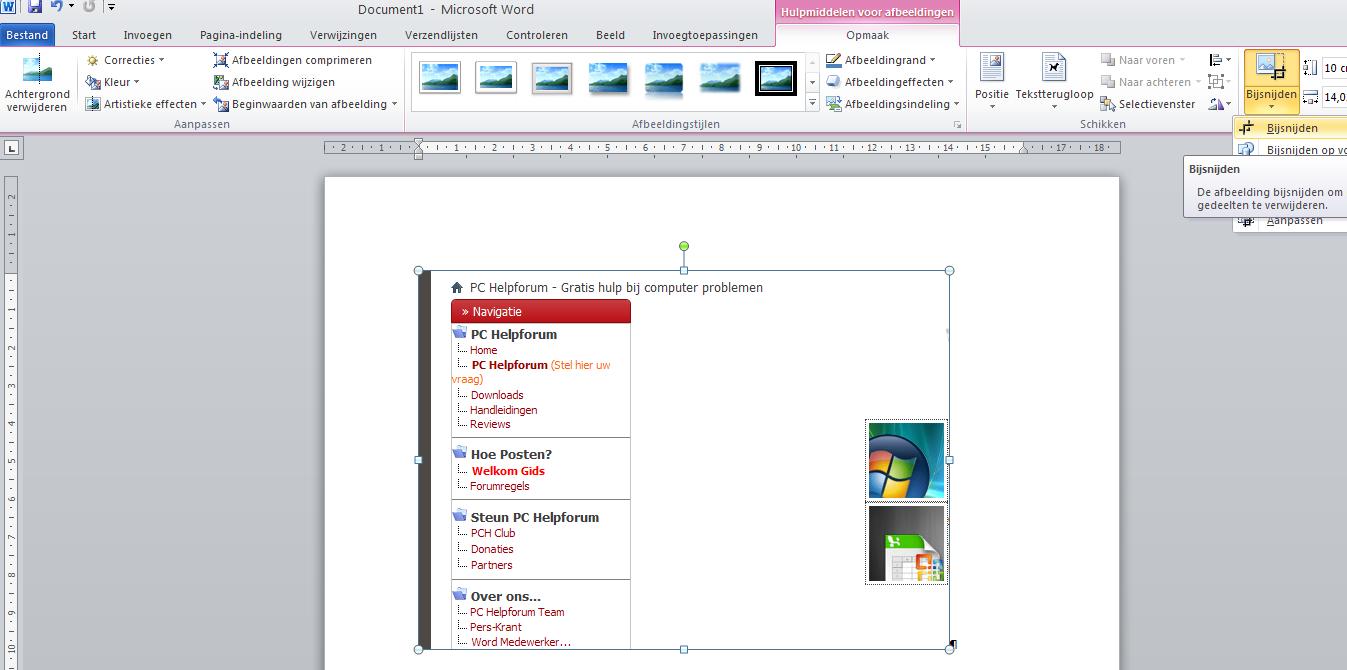The width and height of the screenshot is (1347, 670).
Task: Open the Undo history dropdown arrow
Action: tap(71, 7)
